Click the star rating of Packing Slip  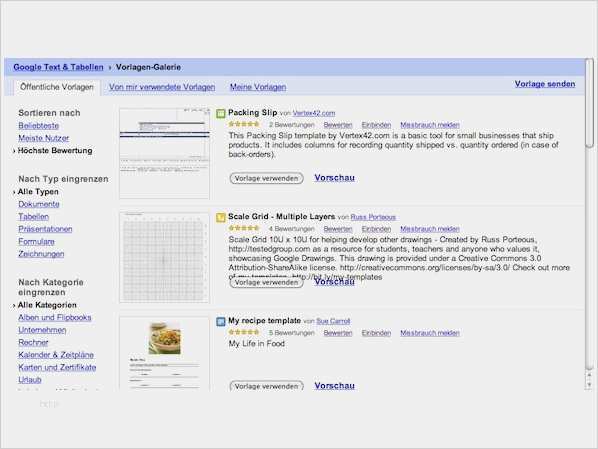click(244, 124)
